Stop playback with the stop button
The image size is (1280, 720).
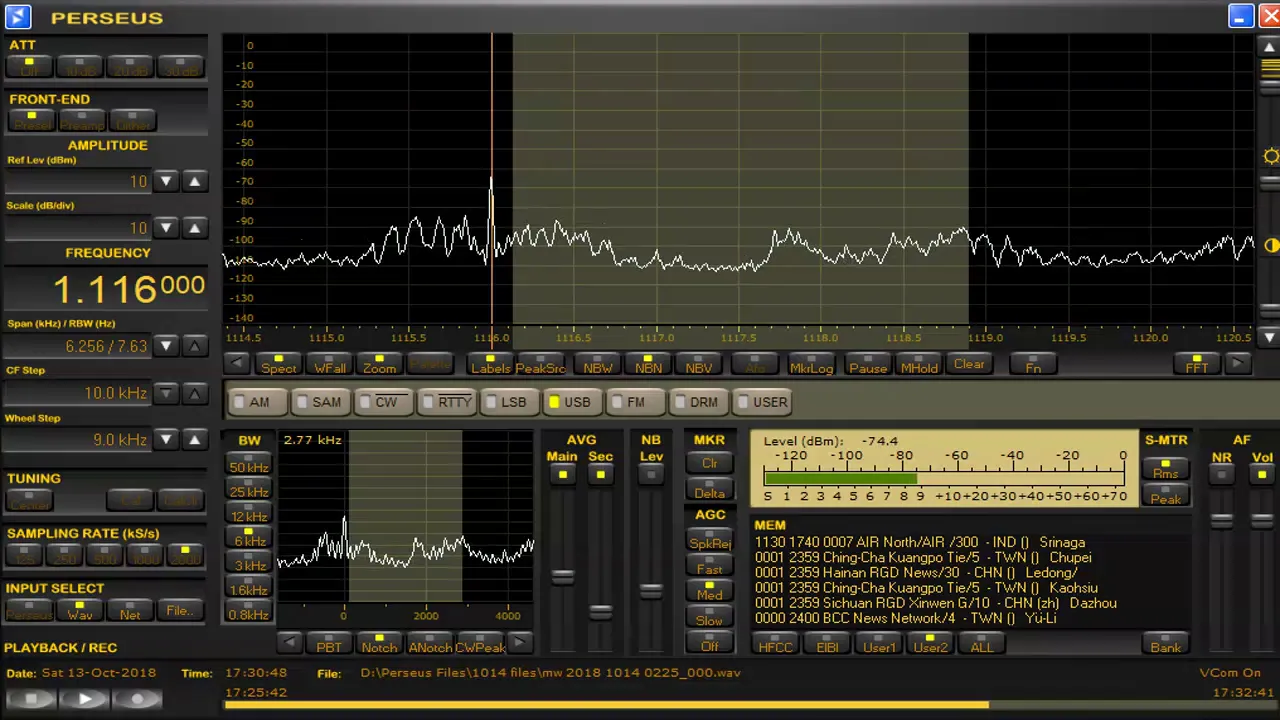pos(31,699)
